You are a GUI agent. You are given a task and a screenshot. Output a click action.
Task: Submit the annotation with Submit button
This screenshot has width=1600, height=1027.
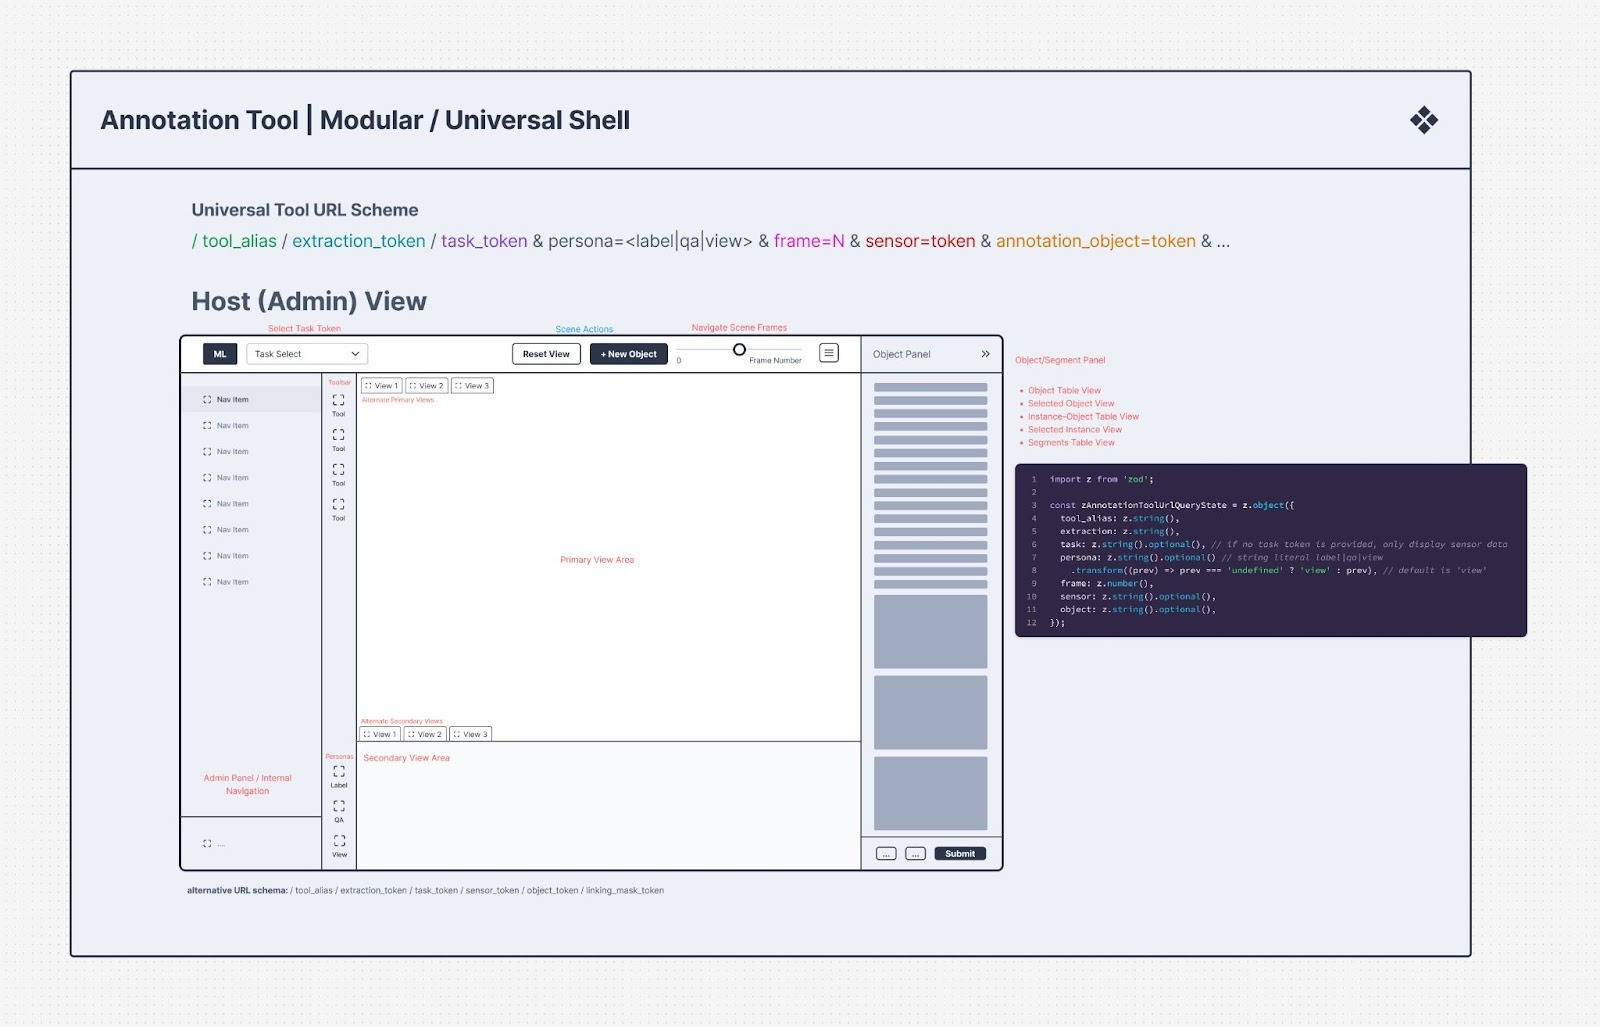[x=960, y=854]
